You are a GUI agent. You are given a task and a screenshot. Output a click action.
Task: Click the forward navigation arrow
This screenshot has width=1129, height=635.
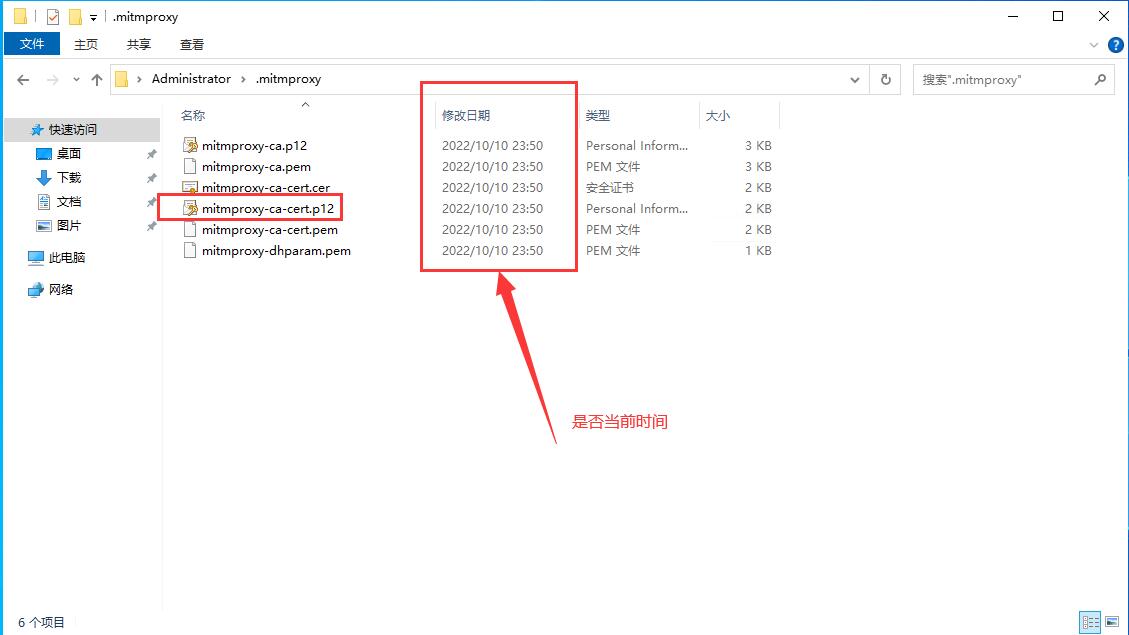point(53,80)
